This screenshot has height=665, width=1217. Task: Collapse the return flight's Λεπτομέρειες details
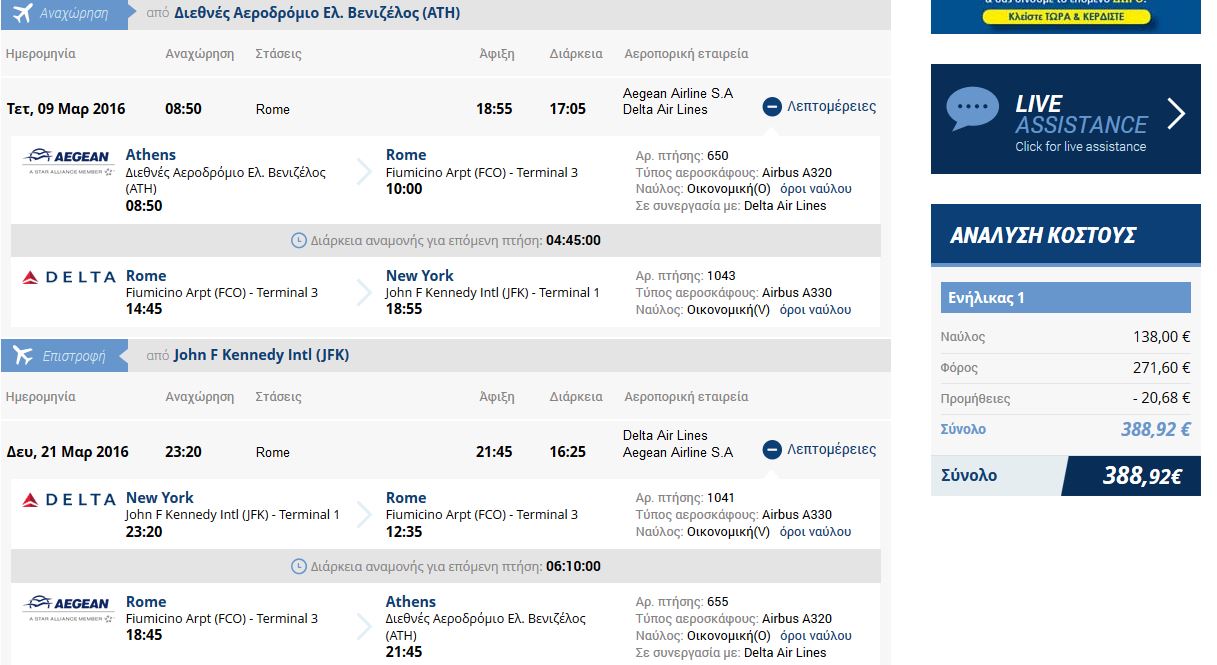819,449
